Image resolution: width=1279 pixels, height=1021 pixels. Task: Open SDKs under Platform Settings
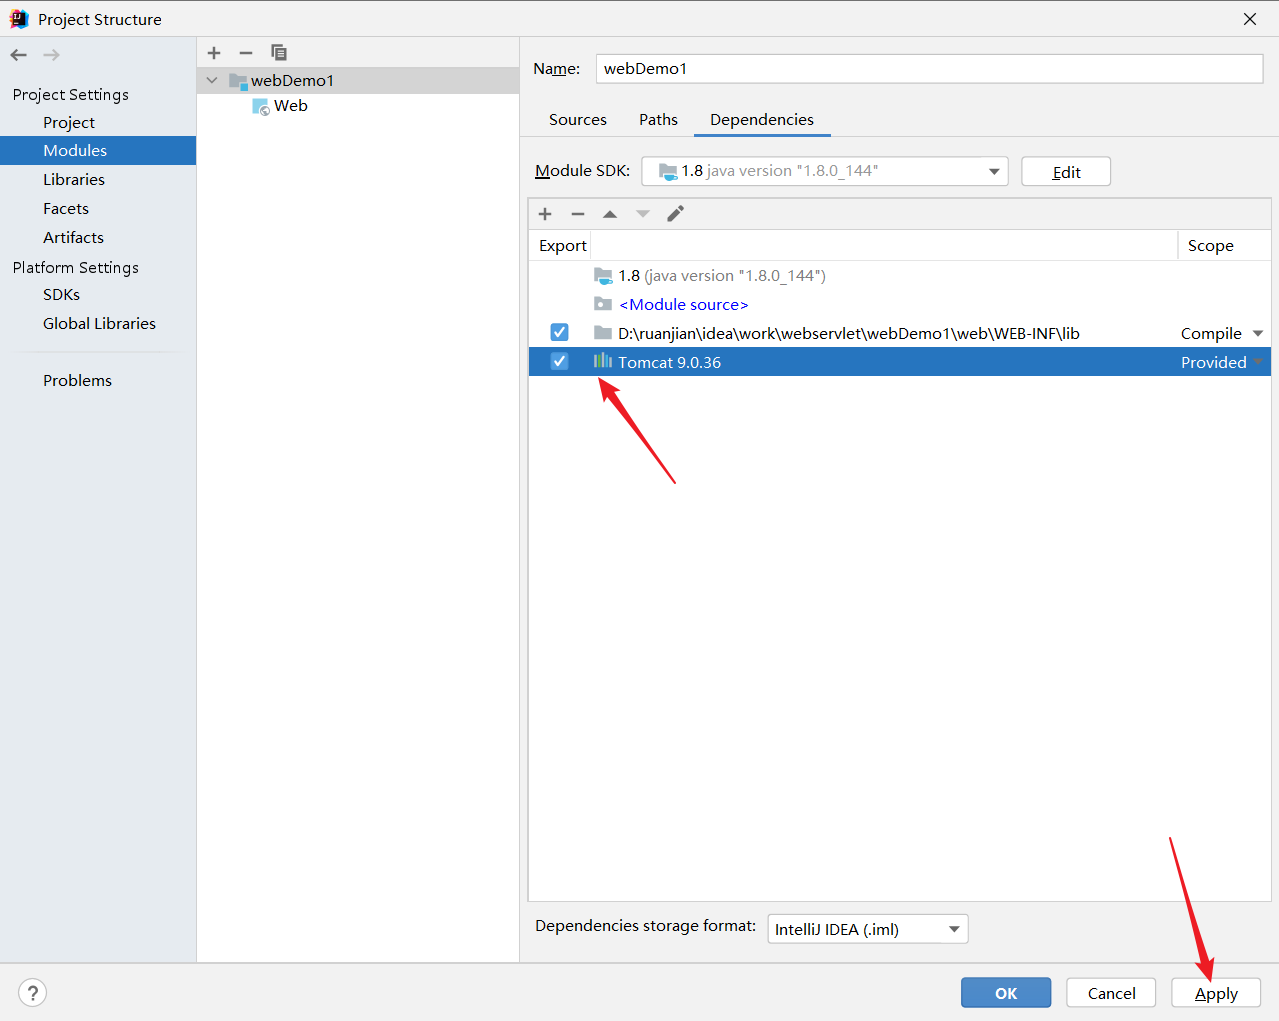pos(61,294)
